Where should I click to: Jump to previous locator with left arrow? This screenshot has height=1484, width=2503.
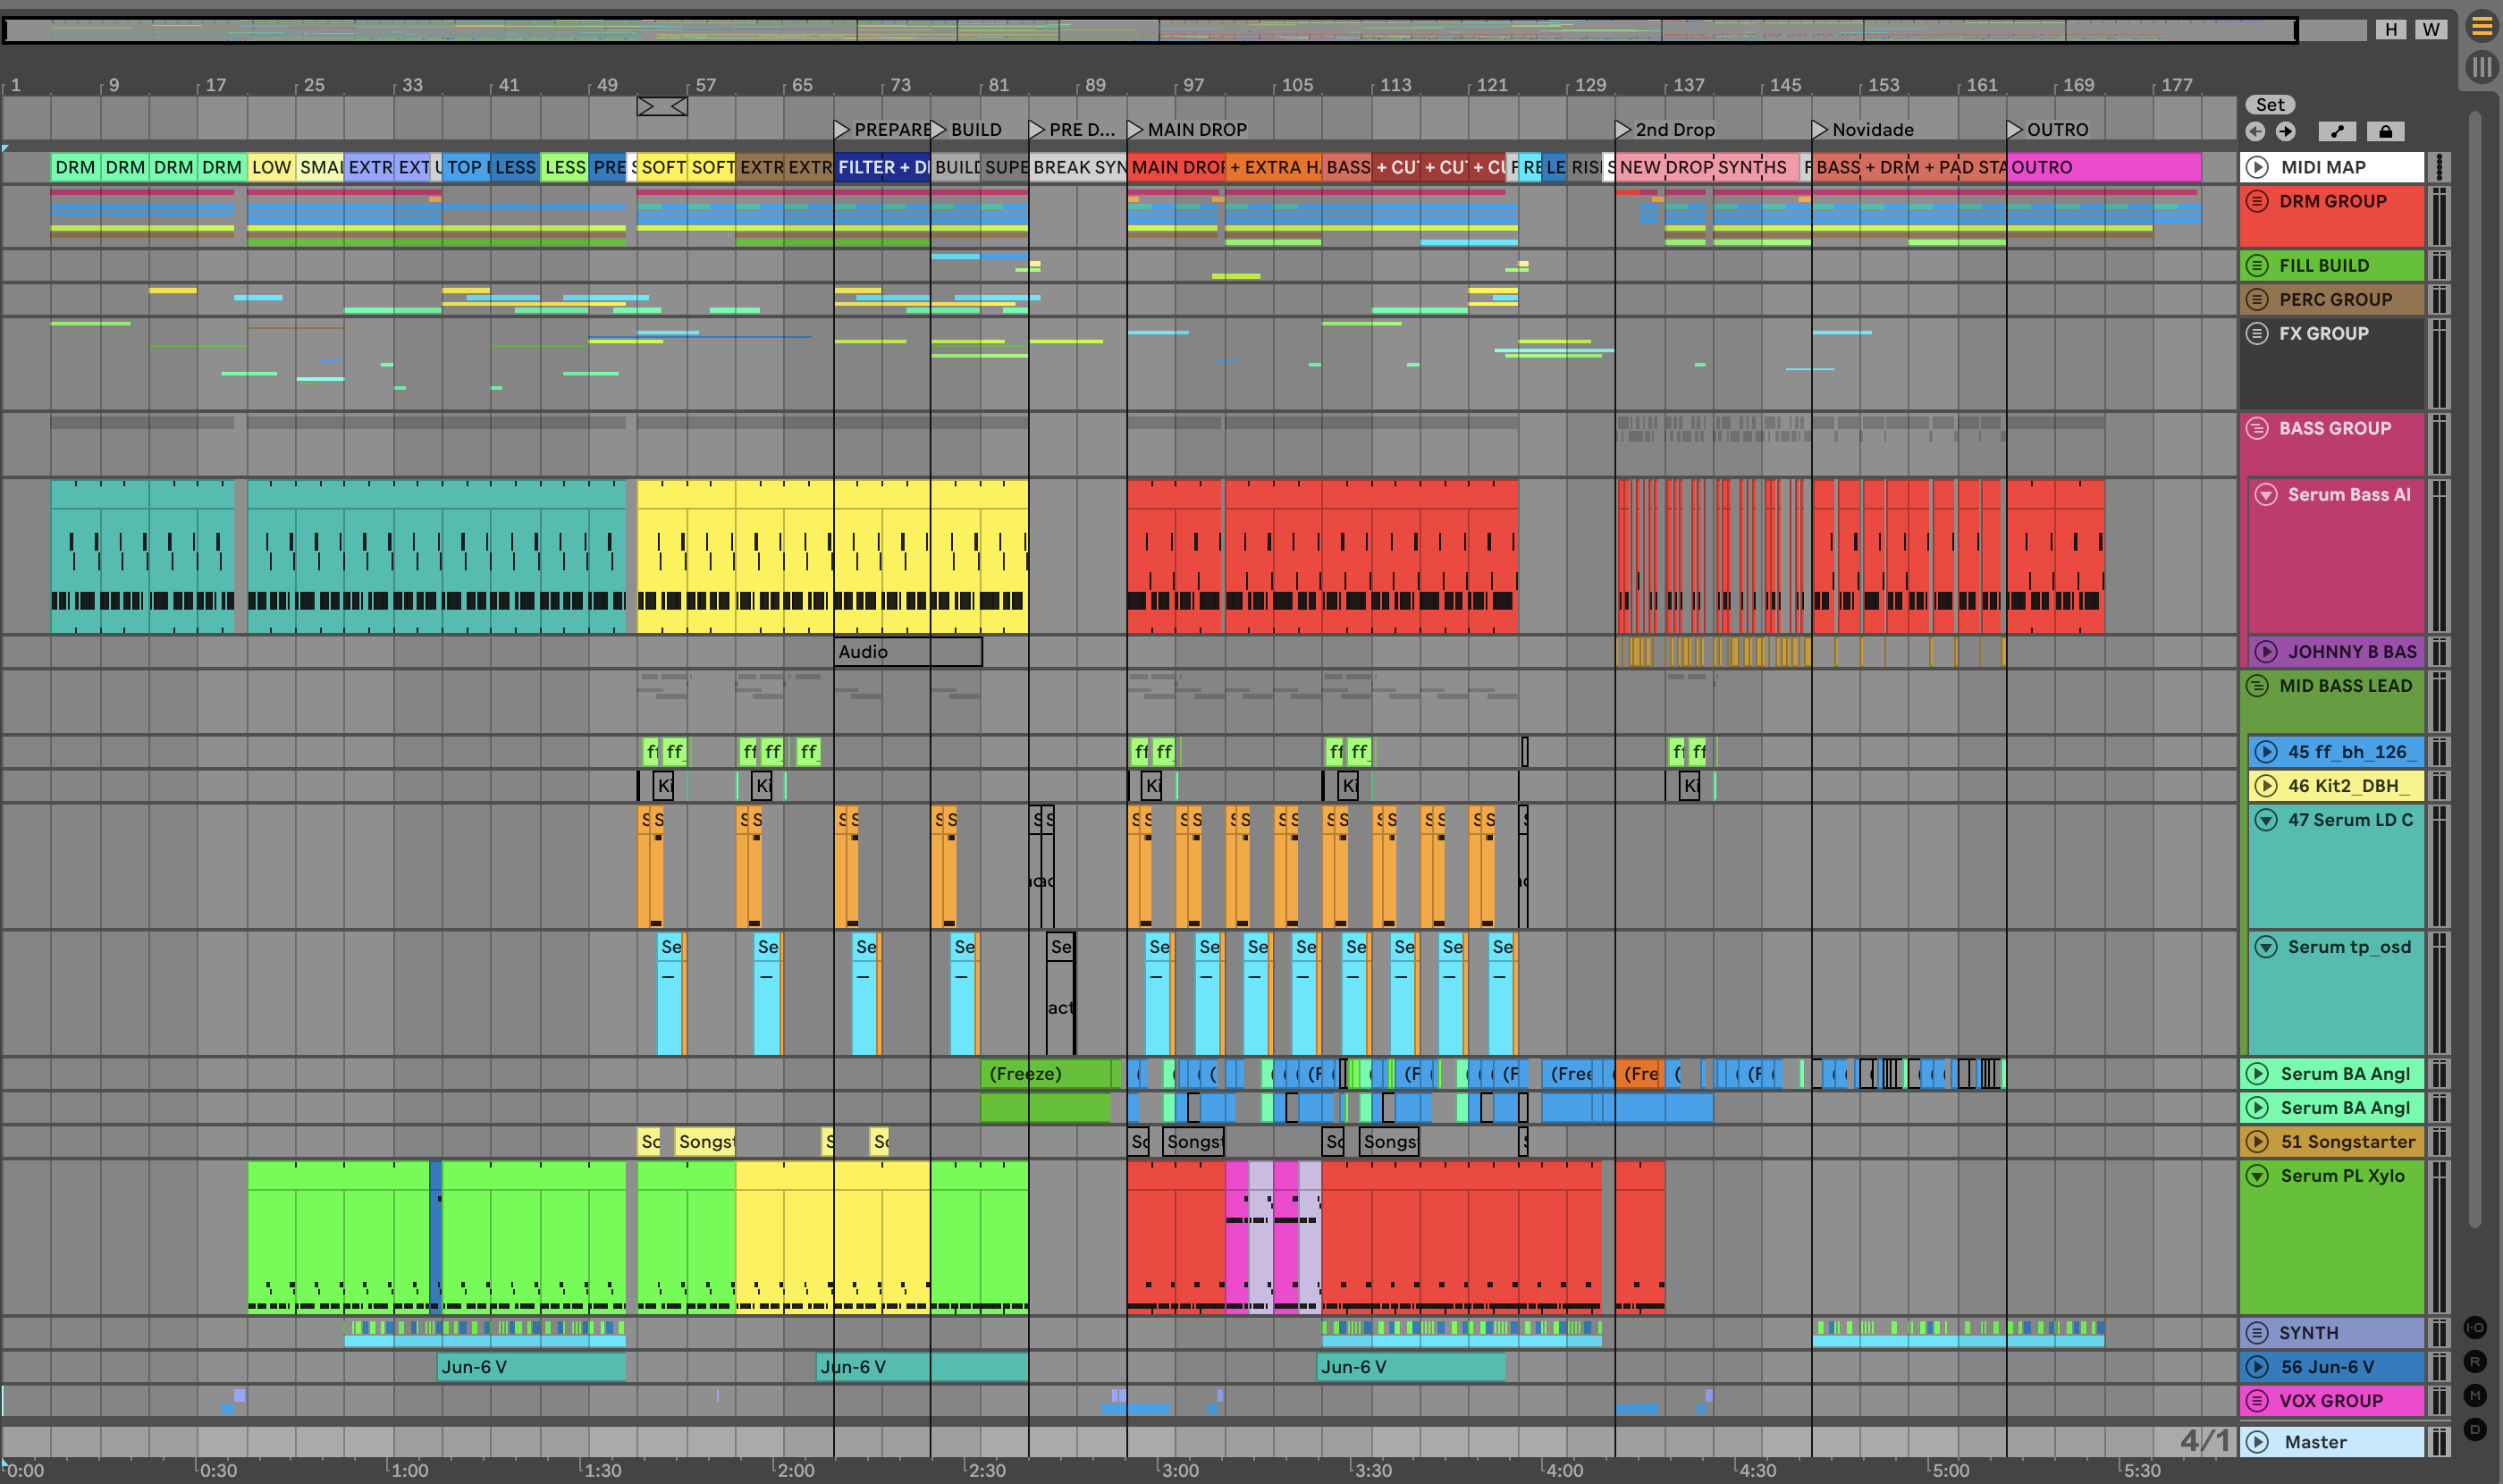click(x=2255, y=131)
